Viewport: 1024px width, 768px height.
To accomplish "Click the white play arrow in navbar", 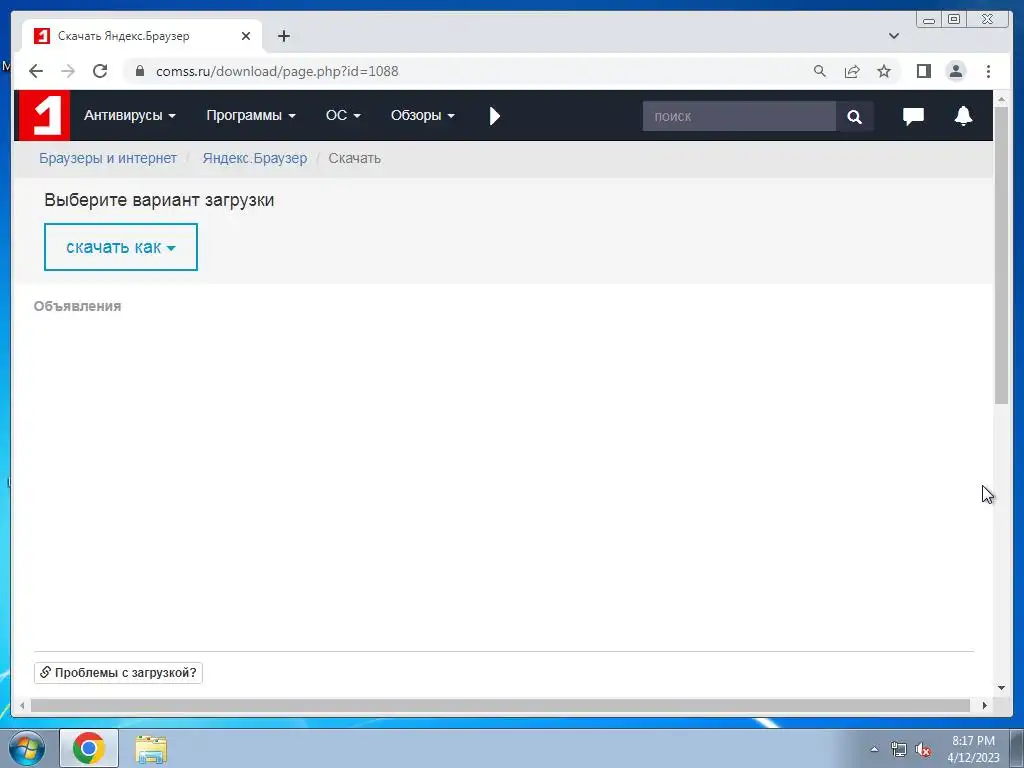I will pos(494,116).
